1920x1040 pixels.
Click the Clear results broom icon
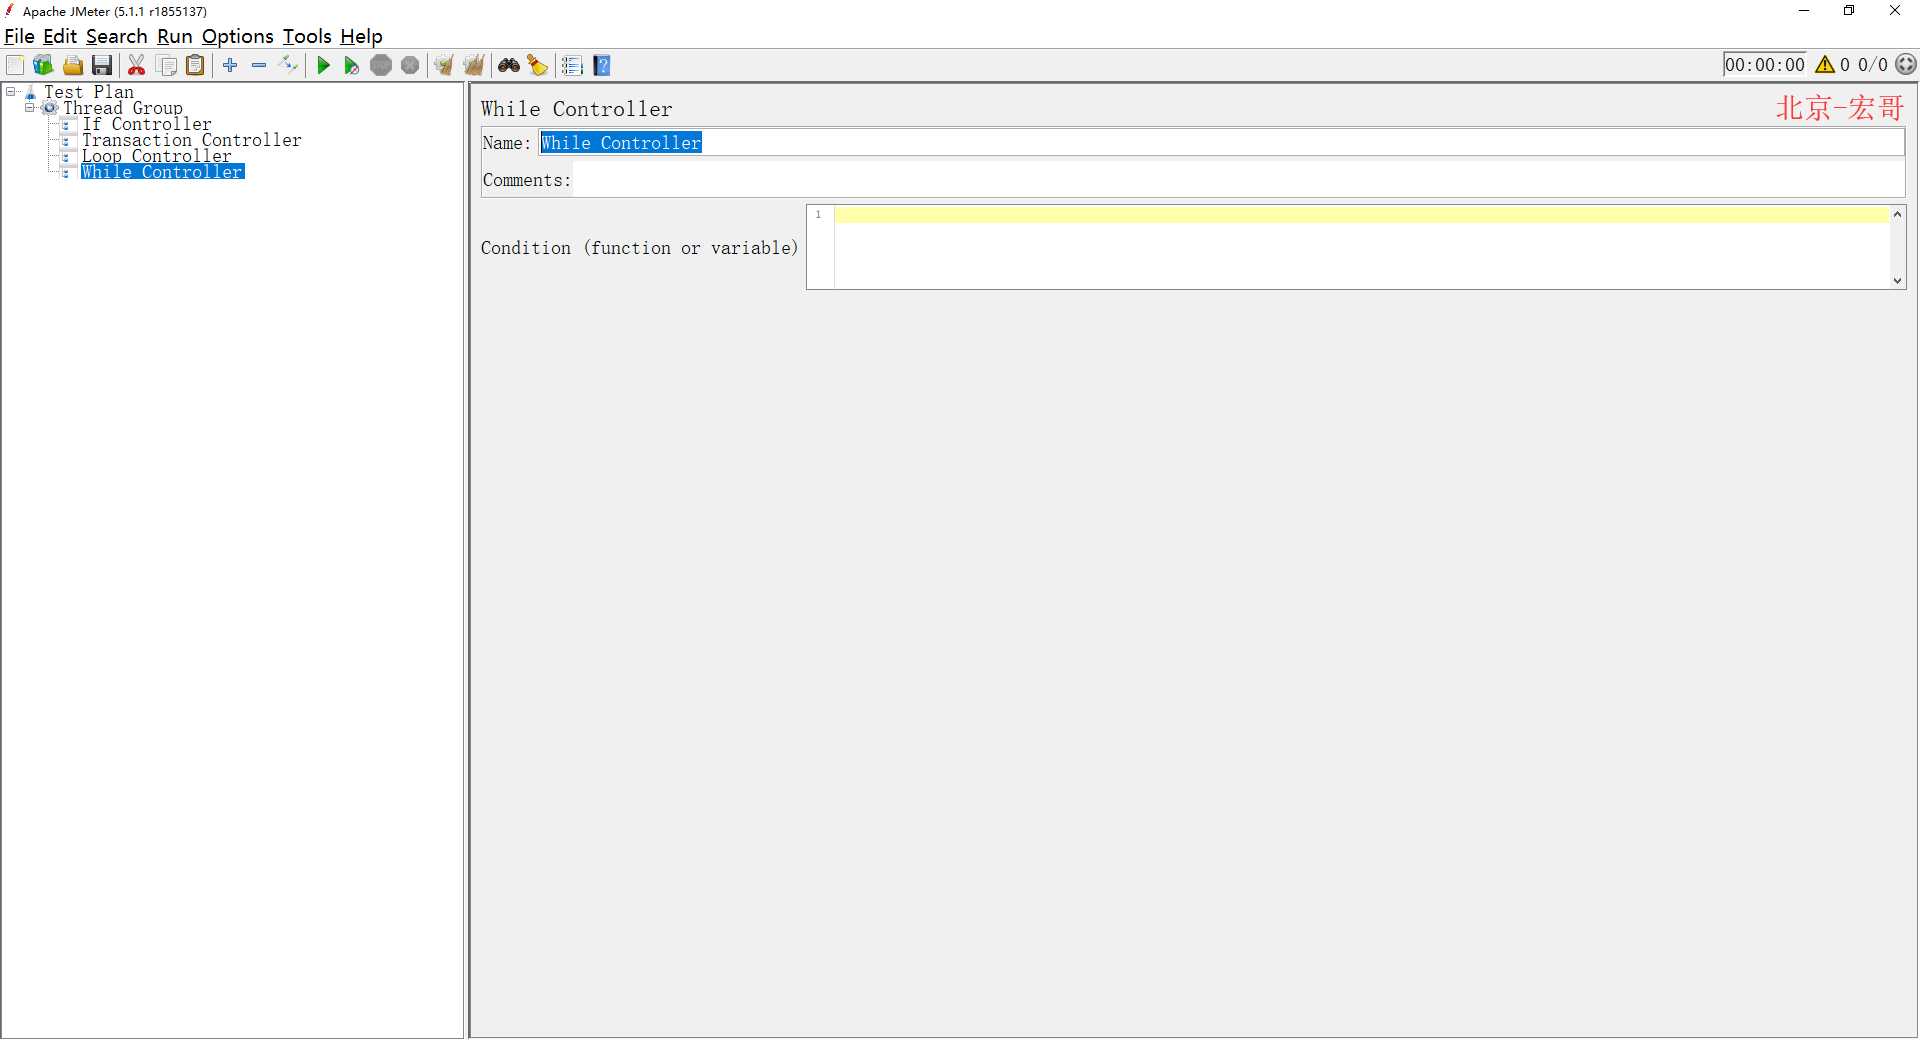[x=444, y=66]
